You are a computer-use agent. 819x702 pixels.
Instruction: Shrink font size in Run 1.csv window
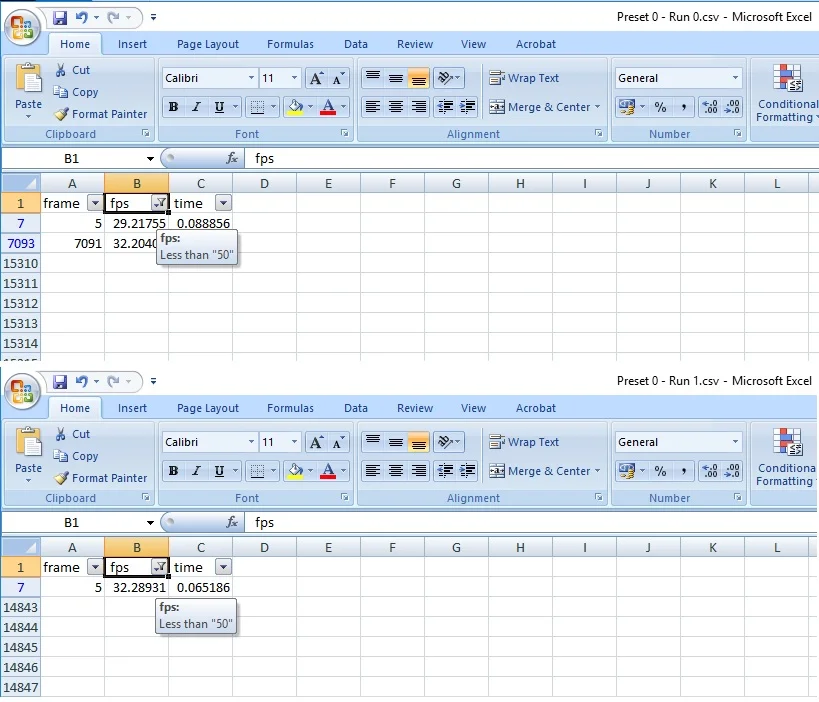pos(338,442)
